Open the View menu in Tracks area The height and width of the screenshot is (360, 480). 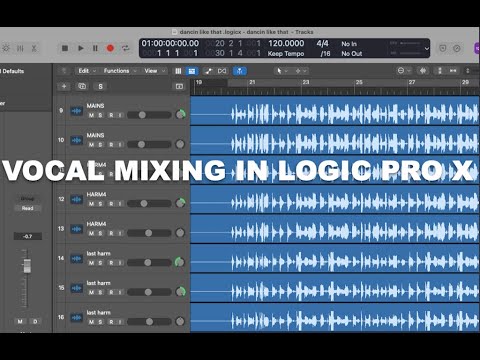click(x=155, y=71)
